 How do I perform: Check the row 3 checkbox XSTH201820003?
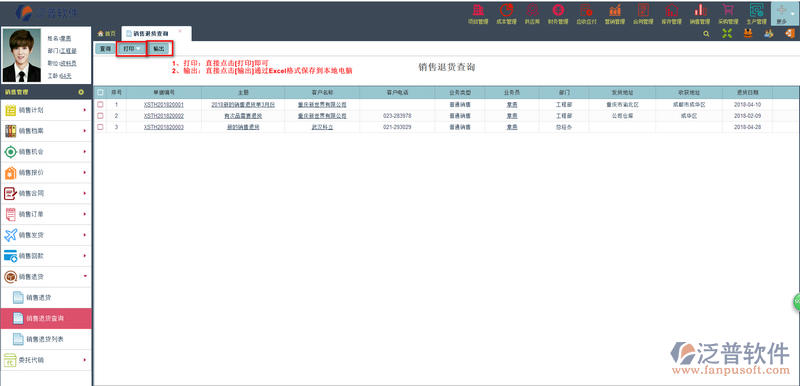100,127
